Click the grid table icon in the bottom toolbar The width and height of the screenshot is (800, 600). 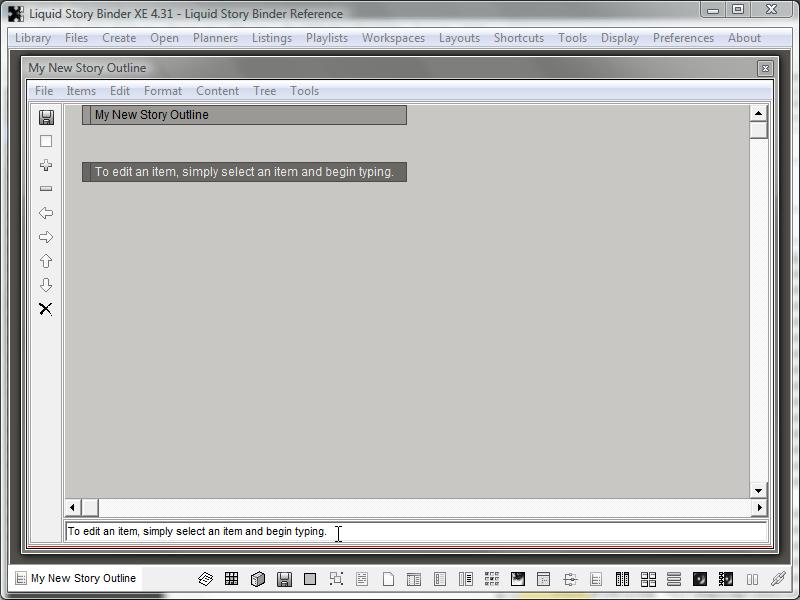point(231,578)
